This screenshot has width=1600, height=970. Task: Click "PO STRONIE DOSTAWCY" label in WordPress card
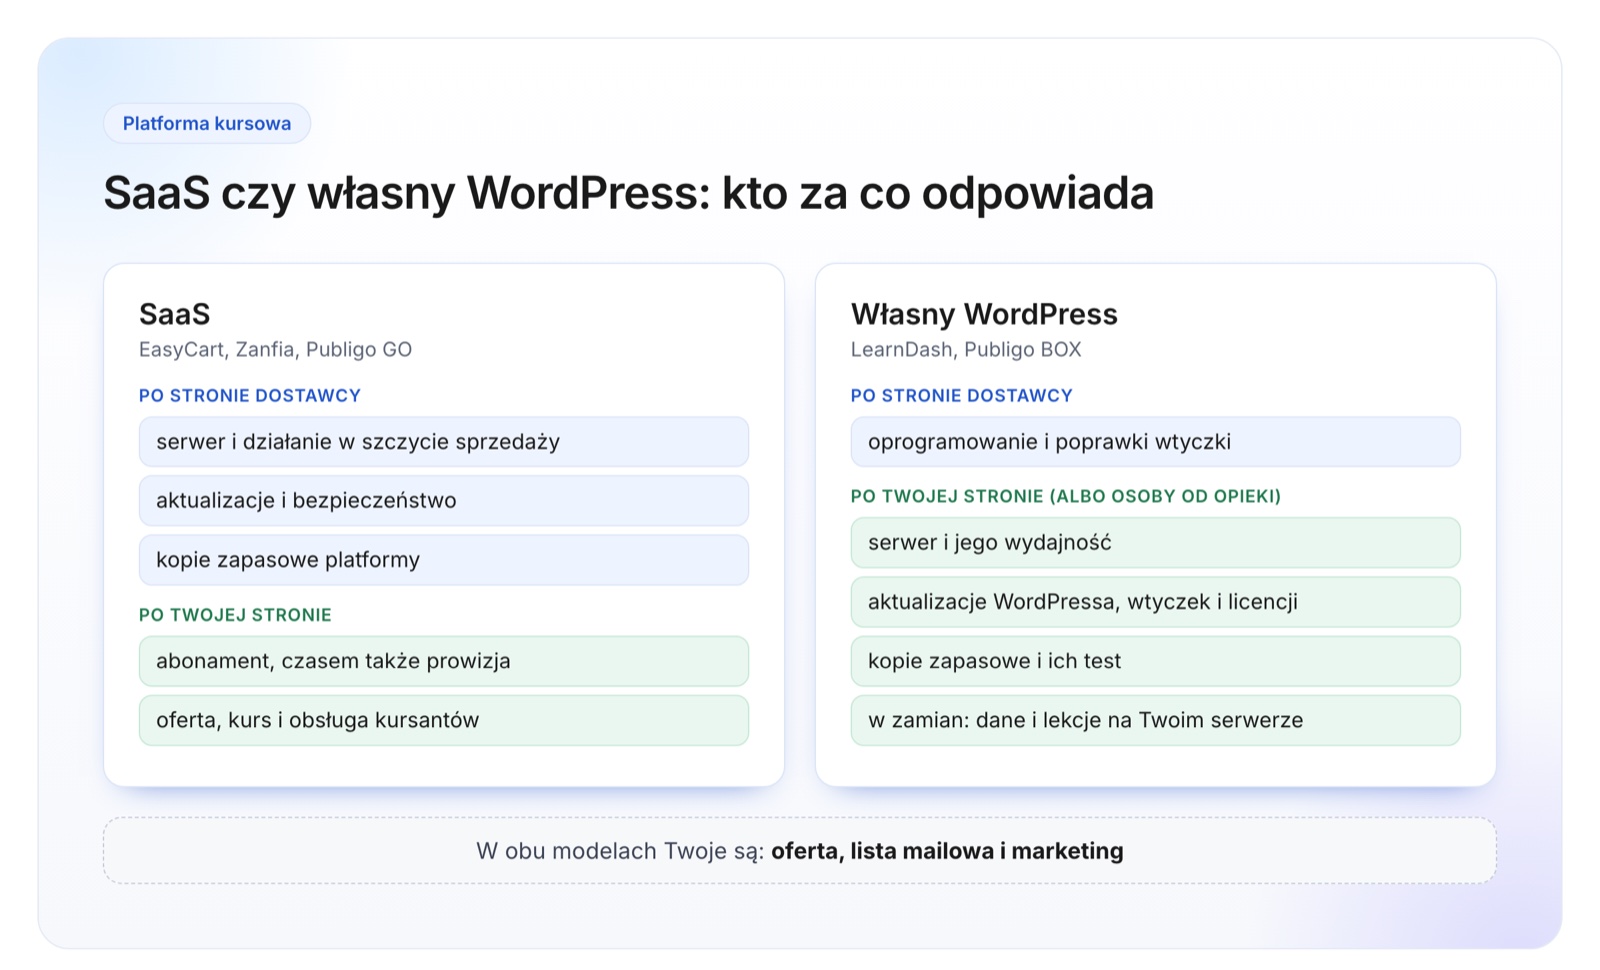click(962, 396)
